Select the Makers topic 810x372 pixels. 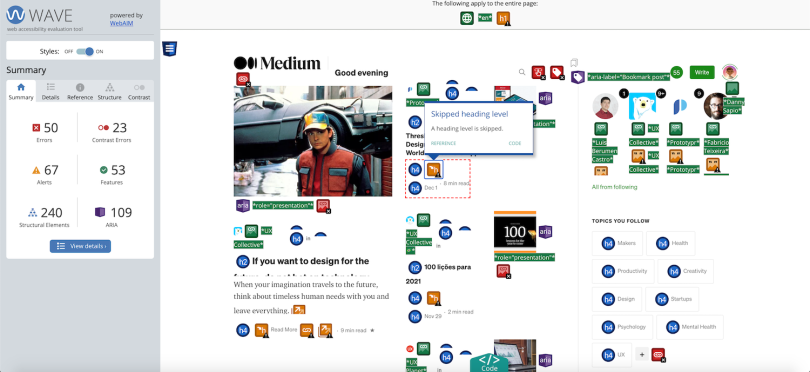(x=617, y=243)
